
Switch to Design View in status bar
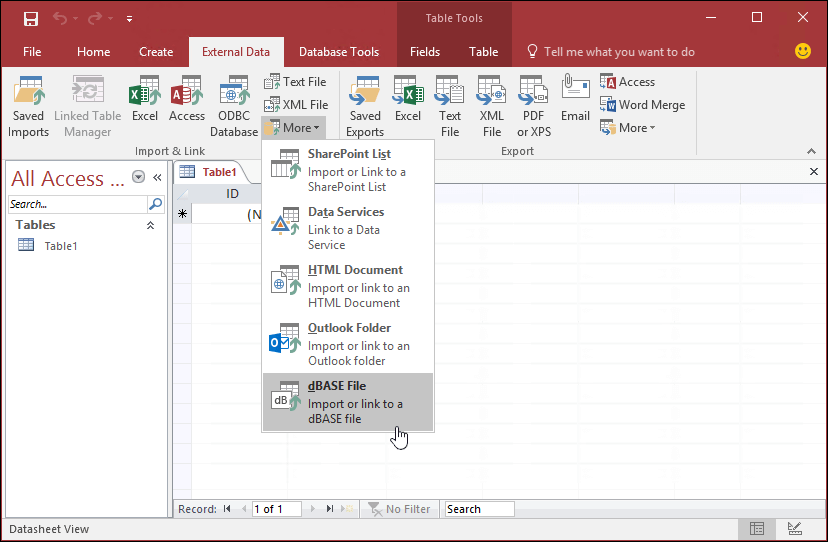click(x=794, y=528)
